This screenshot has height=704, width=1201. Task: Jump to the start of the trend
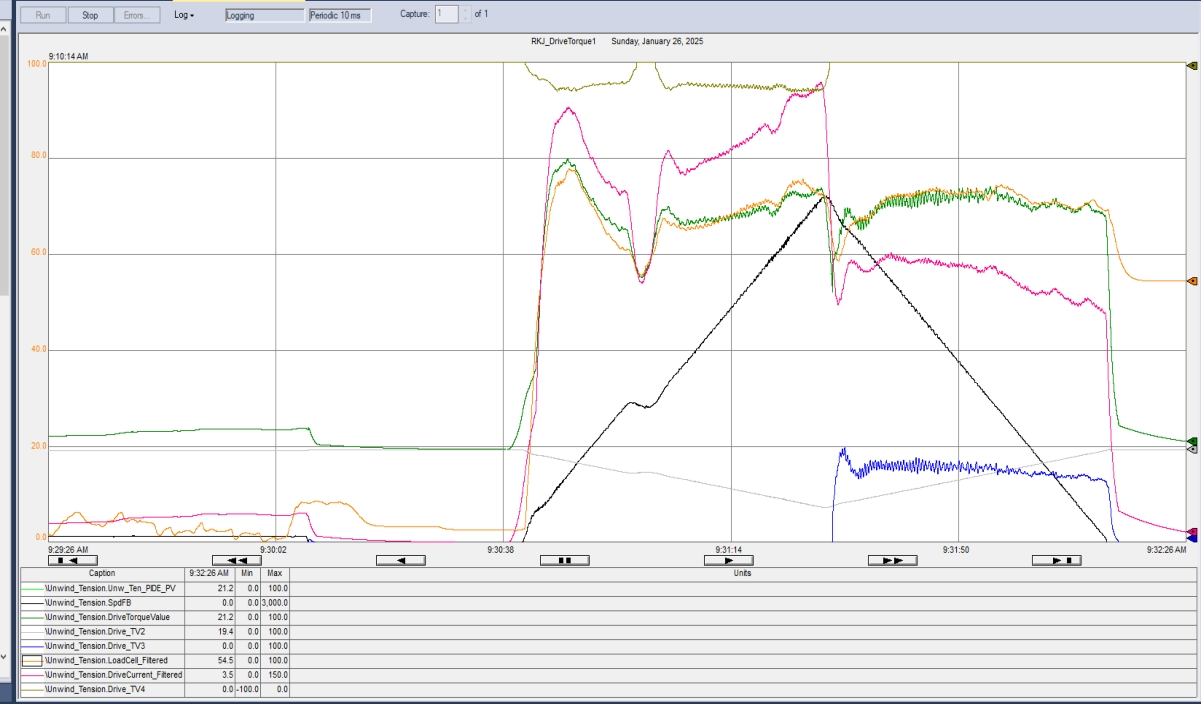(72, 560)
